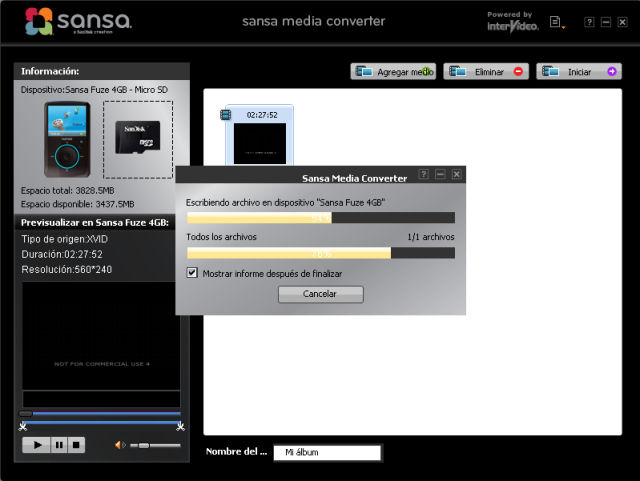Select the SanDisk Micro SD card image
Image resolution: width=640 pixels, height=481 pixels.
pos(138,139)
